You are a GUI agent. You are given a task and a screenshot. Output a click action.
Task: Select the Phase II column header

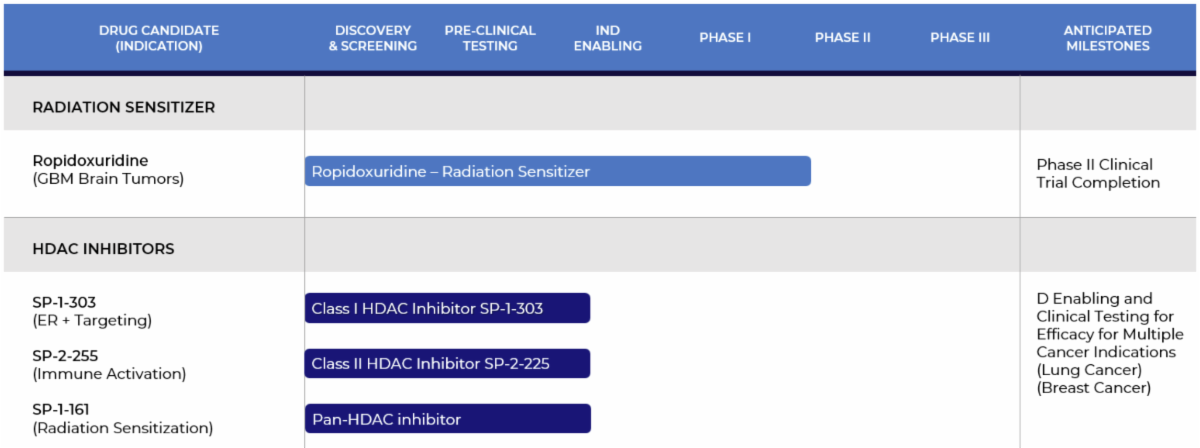pos(843,38)
